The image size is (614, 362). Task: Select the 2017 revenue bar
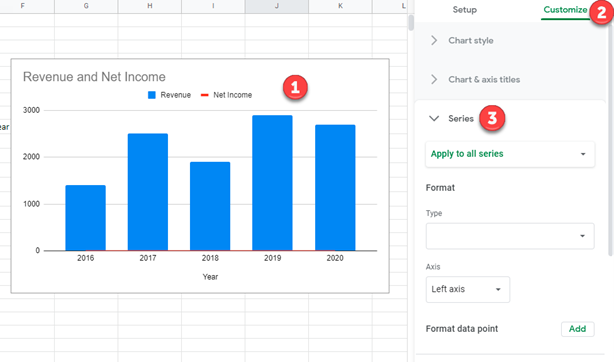[148, 192]
